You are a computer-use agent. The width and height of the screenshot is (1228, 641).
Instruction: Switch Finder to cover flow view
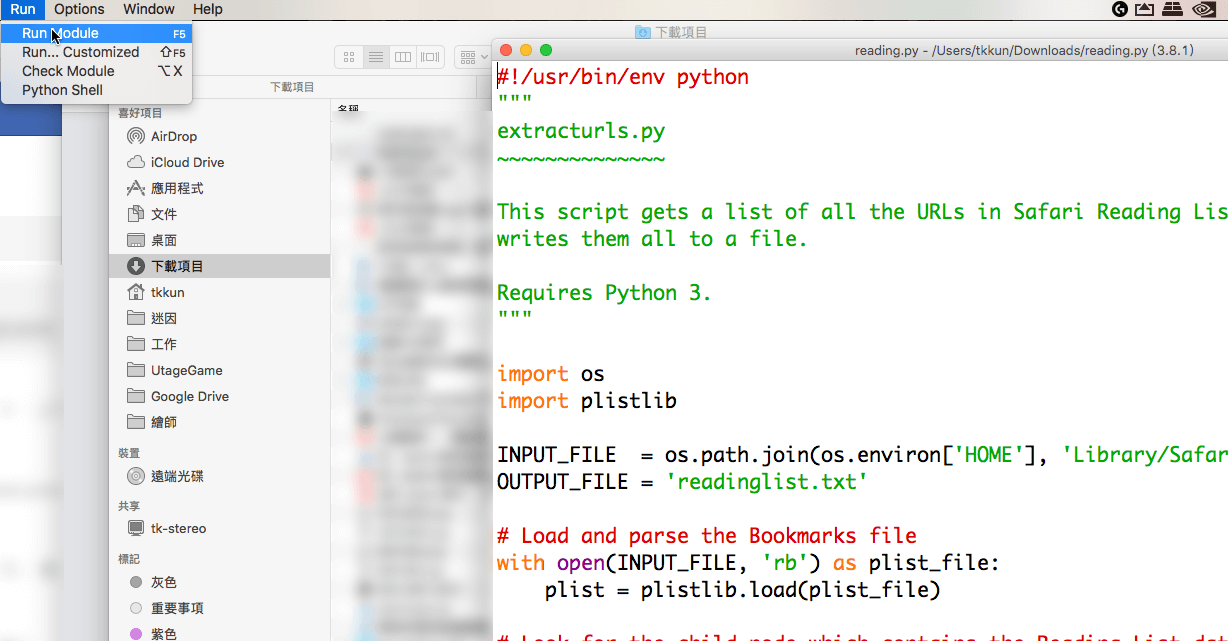[x=430, y=57]
